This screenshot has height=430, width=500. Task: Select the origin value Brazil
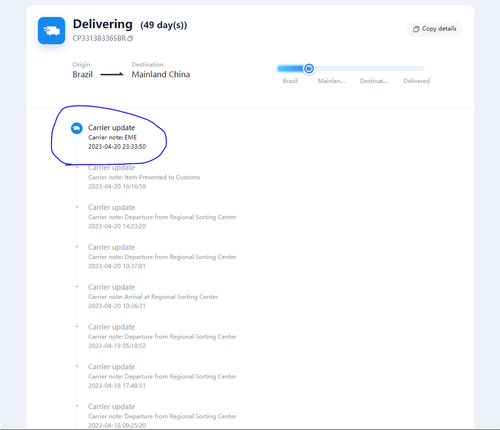click(83, 74)
